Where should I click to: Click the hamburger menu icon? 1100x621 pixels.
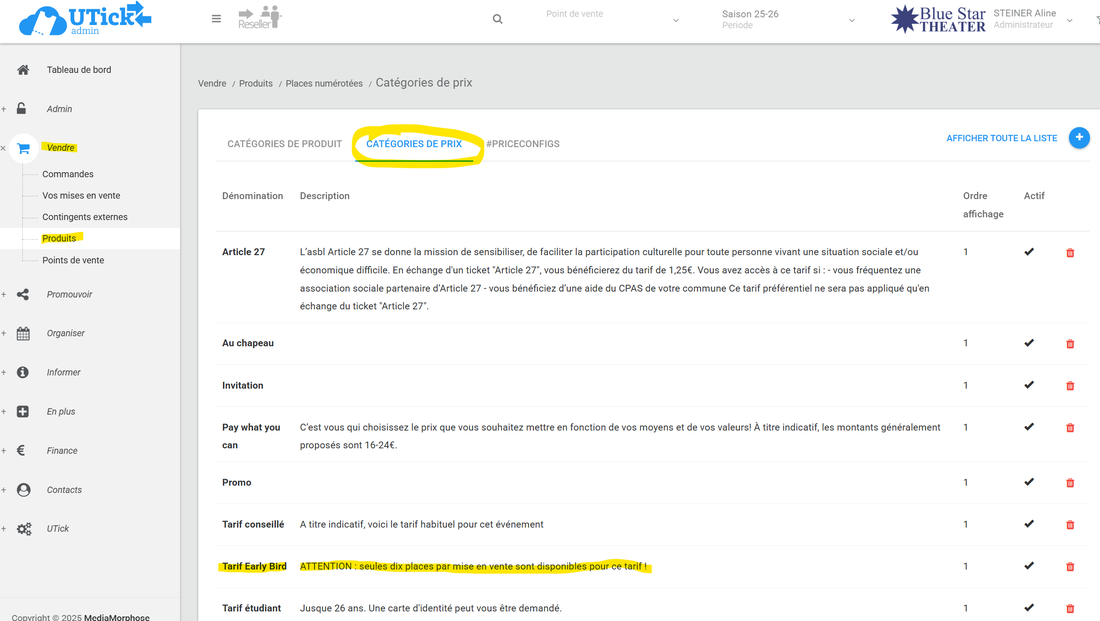coord(216,19)
